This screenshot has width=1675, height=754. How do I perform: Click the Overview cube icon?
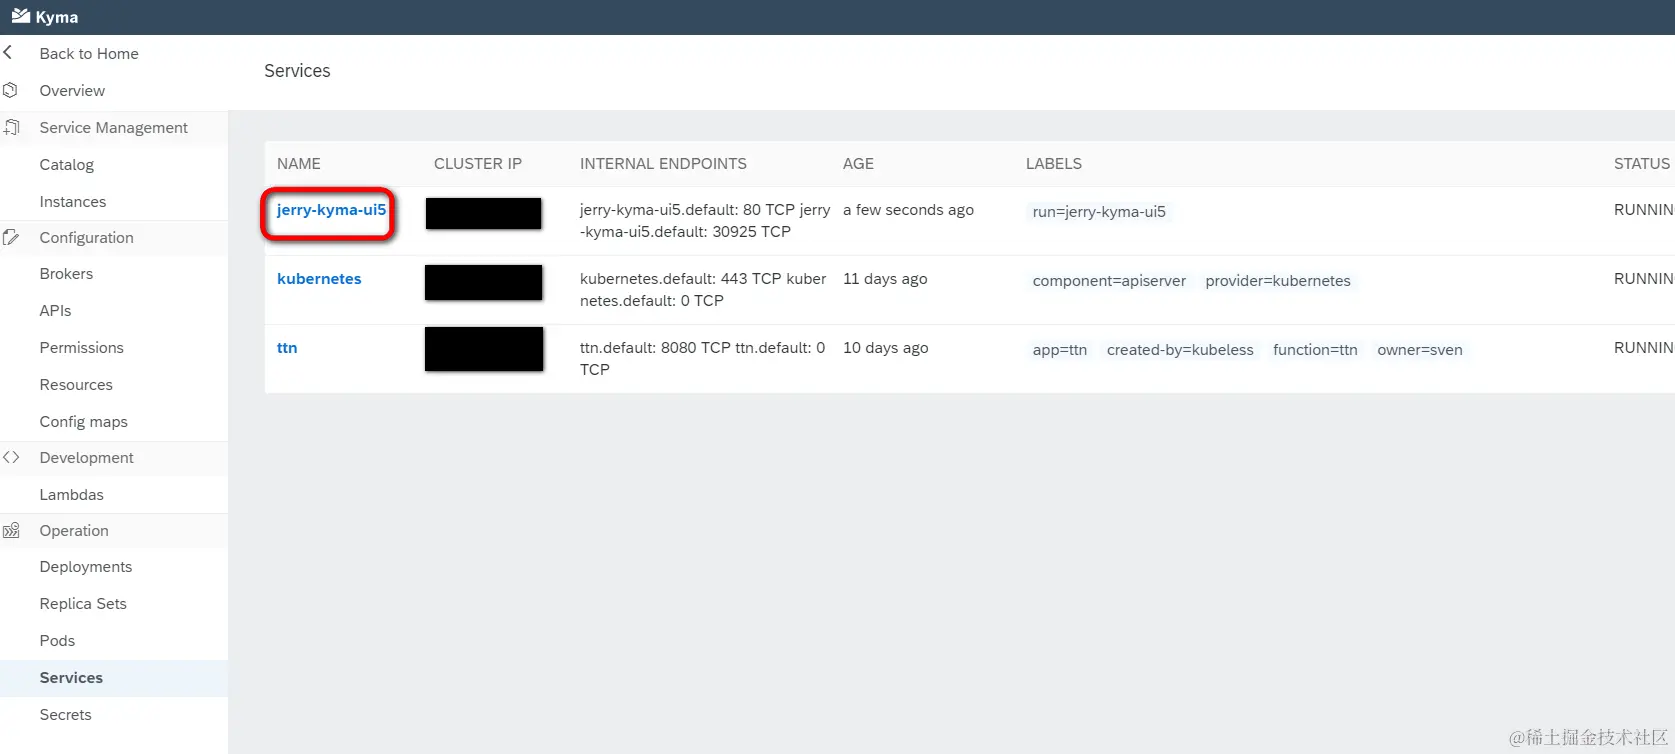[x=10, y=90]
